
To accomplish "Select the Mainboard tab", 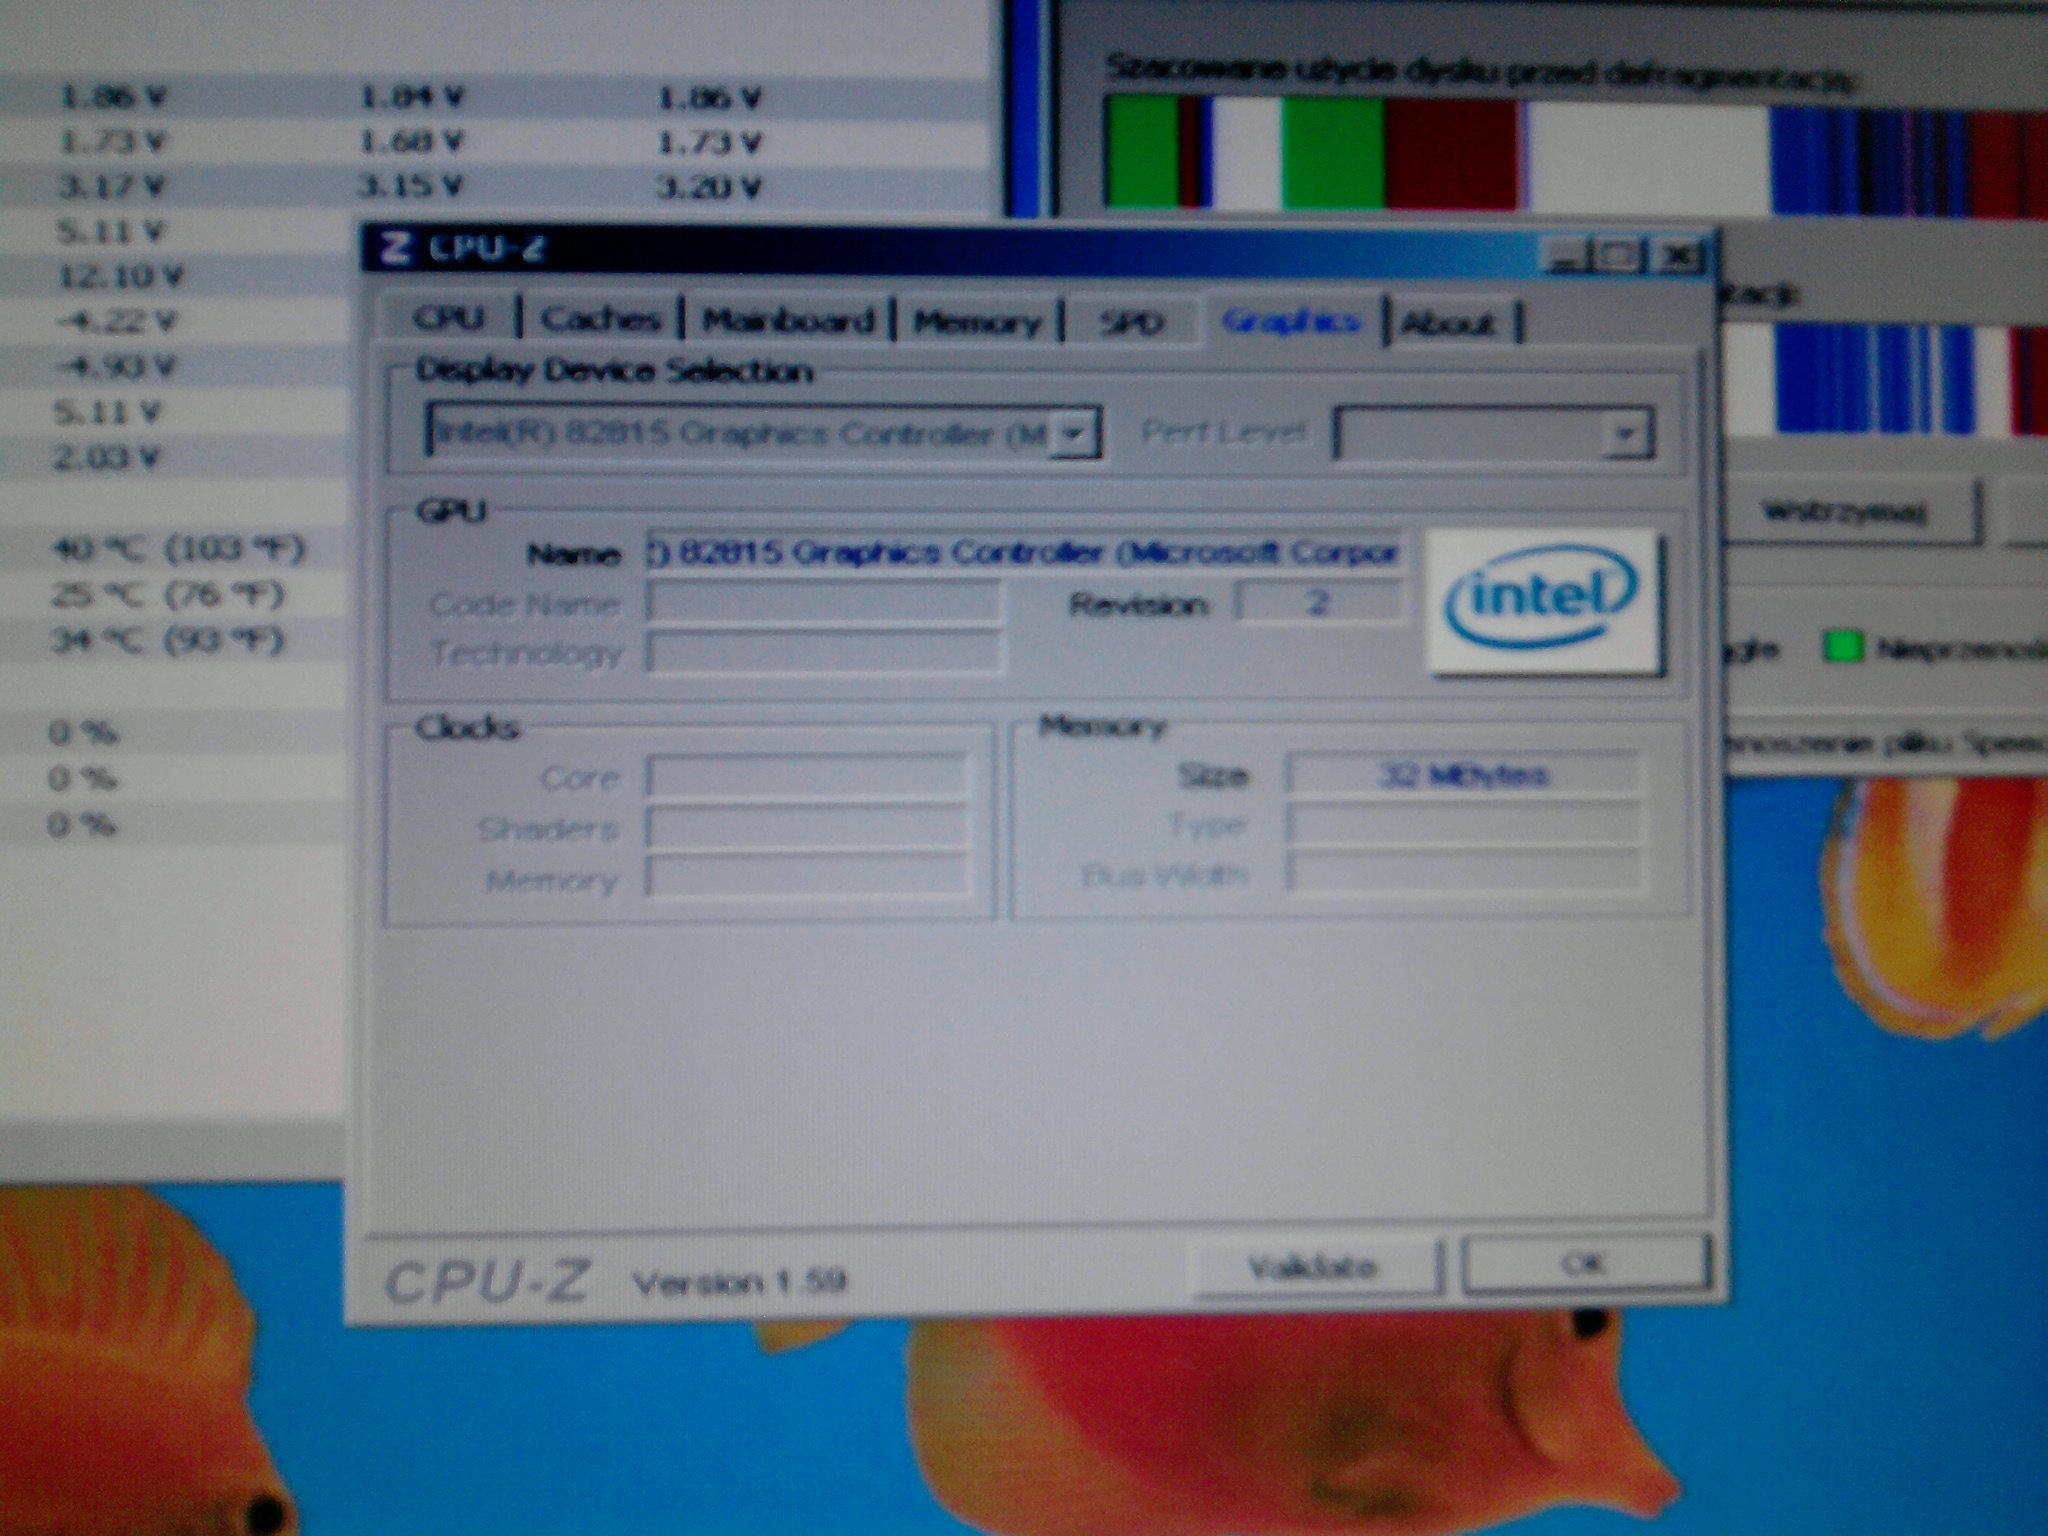I will [788, 321].
